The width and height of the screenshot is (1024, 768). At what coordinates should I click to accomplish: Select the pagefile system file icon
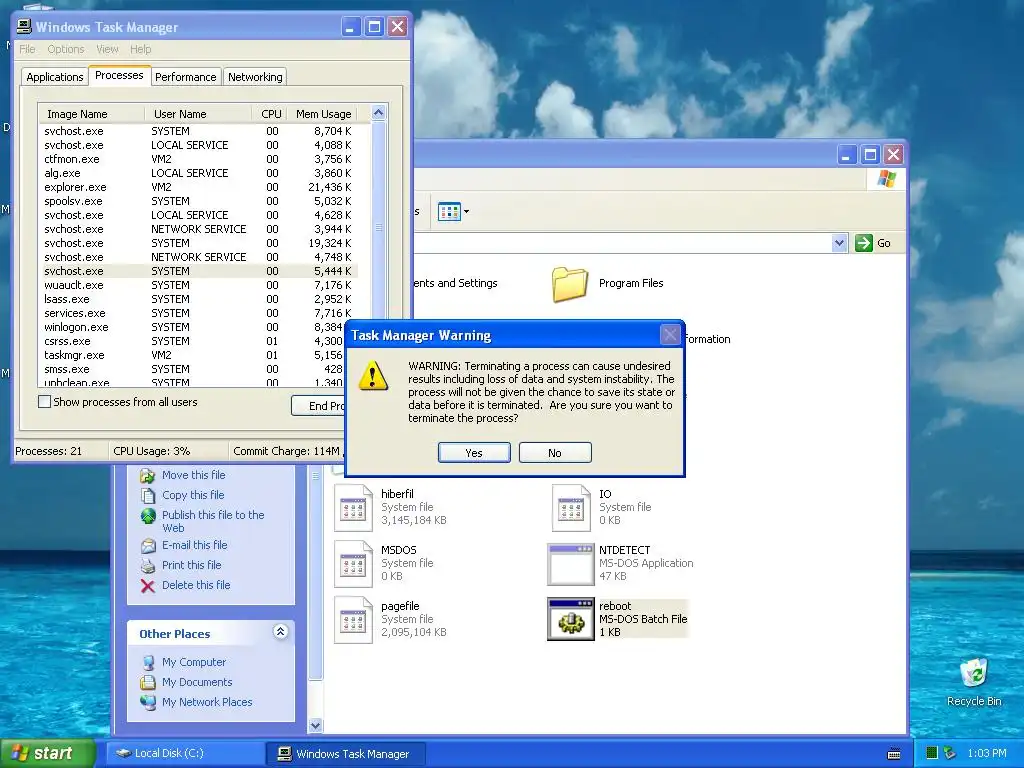353,620
